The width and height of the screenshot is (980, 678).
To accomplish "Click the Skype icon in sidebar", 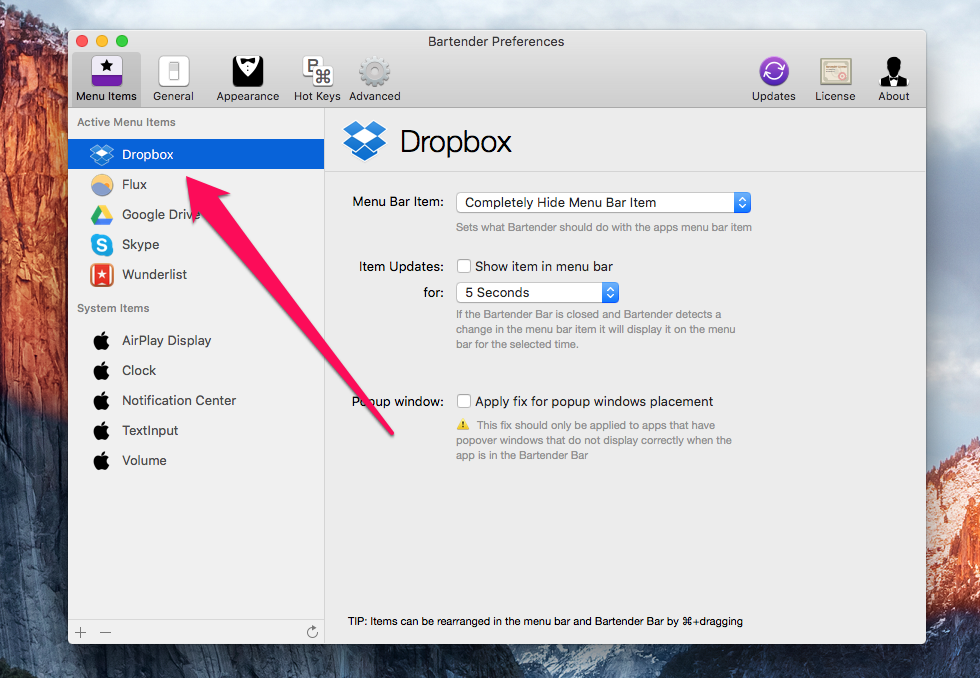I will [102, 244].
